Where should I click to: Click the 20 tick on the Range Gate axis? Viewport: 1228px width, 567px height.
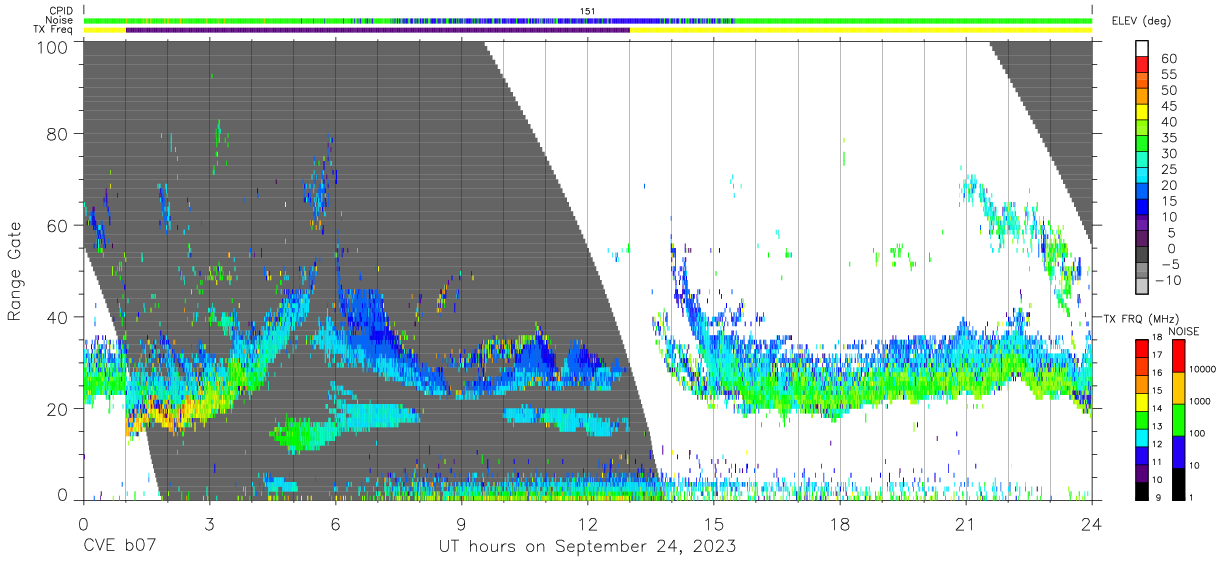[x=57, y=409]
